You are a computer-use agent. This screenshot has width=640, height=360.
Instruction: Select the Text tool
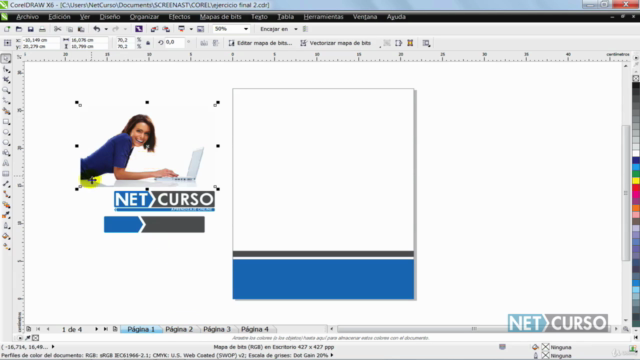click(6, 163)
